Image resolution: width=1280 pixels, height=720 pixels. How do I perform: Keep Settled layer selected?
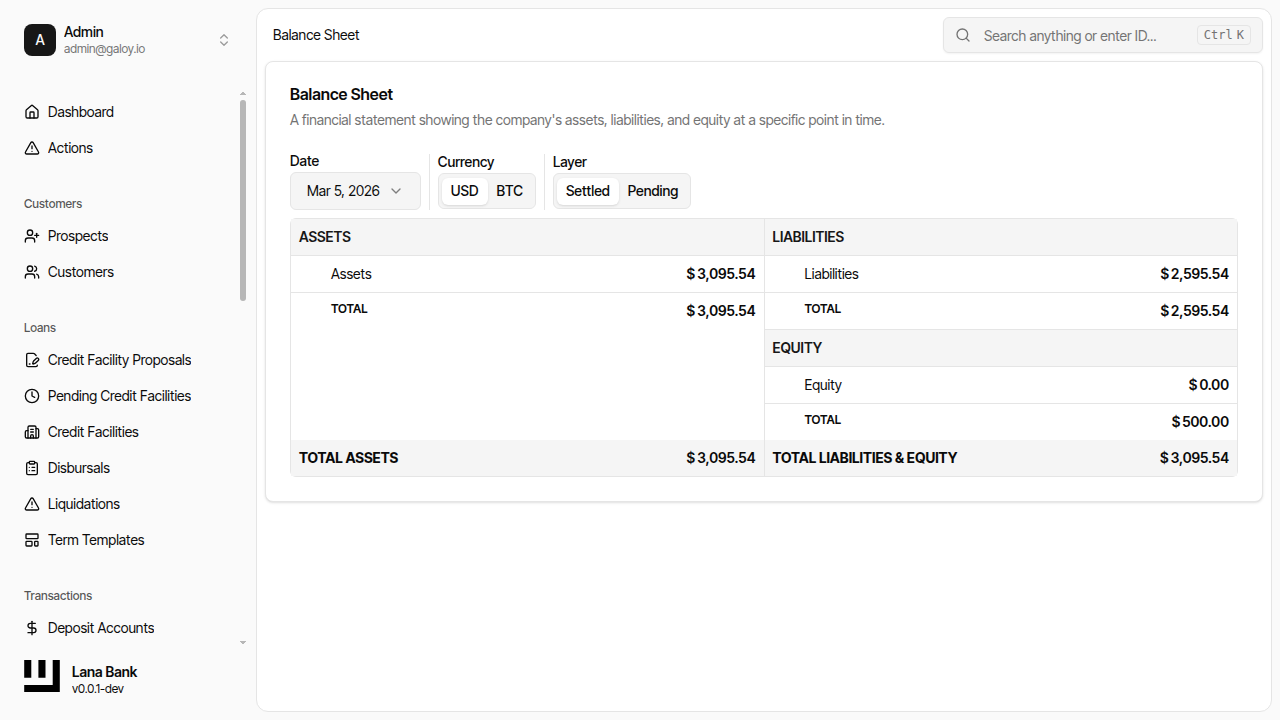(x=587, y=190)
